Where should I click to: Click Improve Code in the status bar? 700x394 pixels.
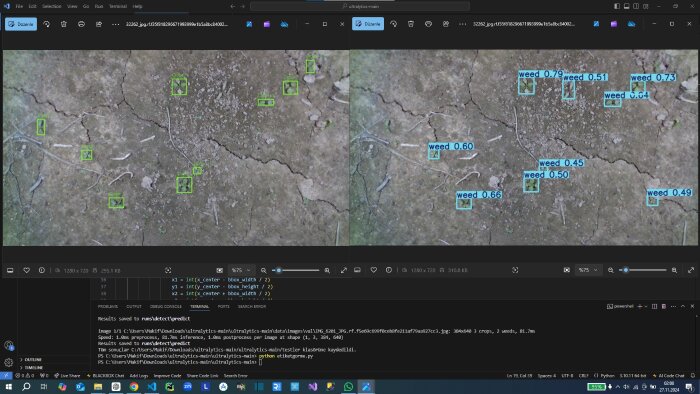167,376
